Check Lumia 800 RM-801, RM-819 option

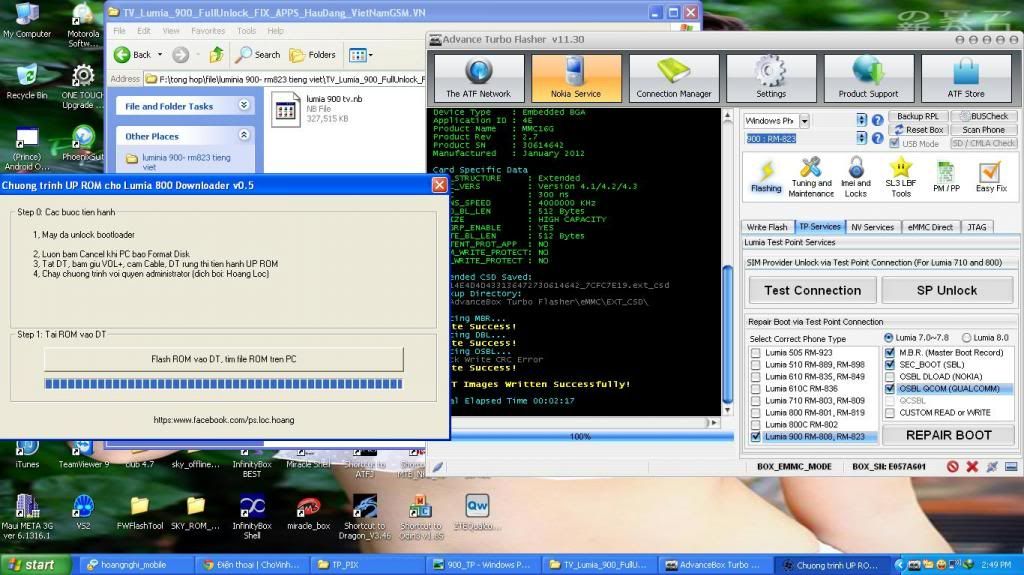click(756, 413)
